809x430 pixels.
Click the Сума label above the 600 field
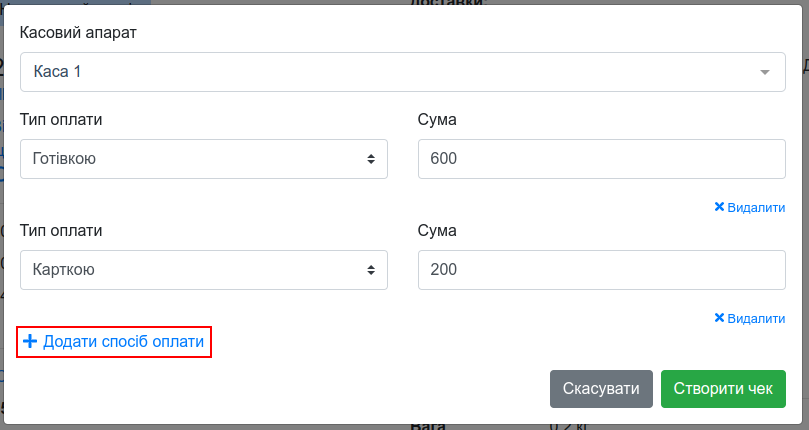pos(437,119)
